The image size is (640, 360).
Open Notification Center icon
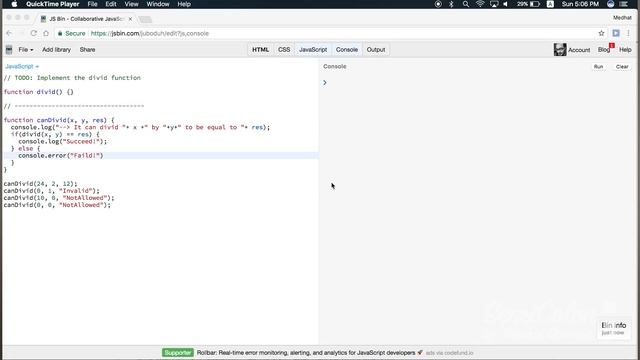624,4
